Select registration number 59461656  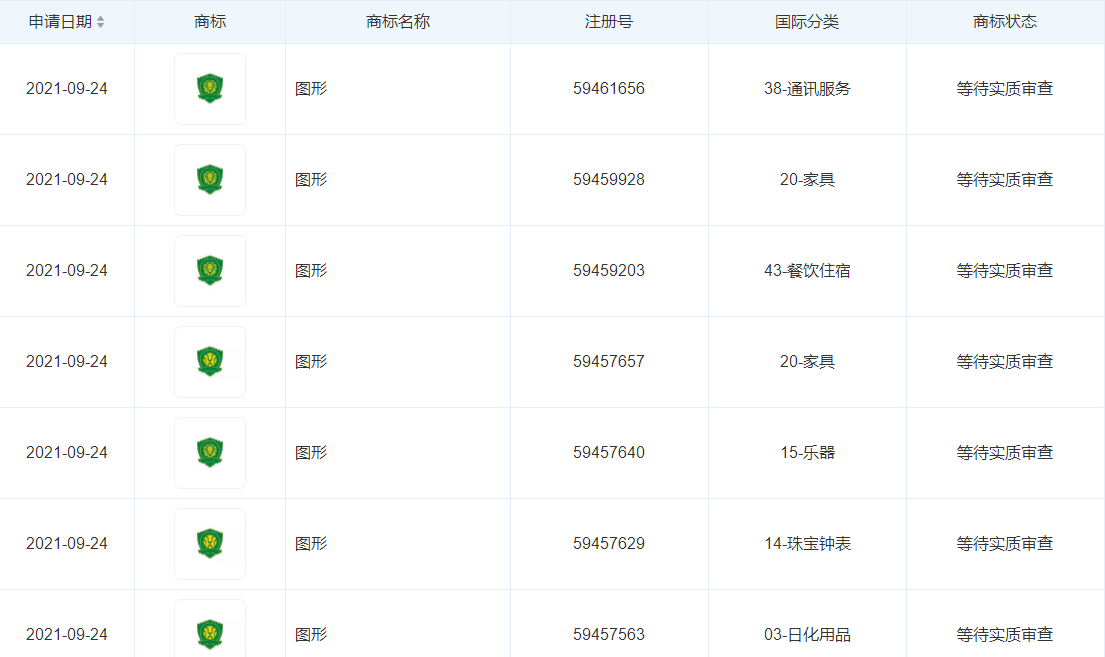pyautogui.click(x=609, y=89)
